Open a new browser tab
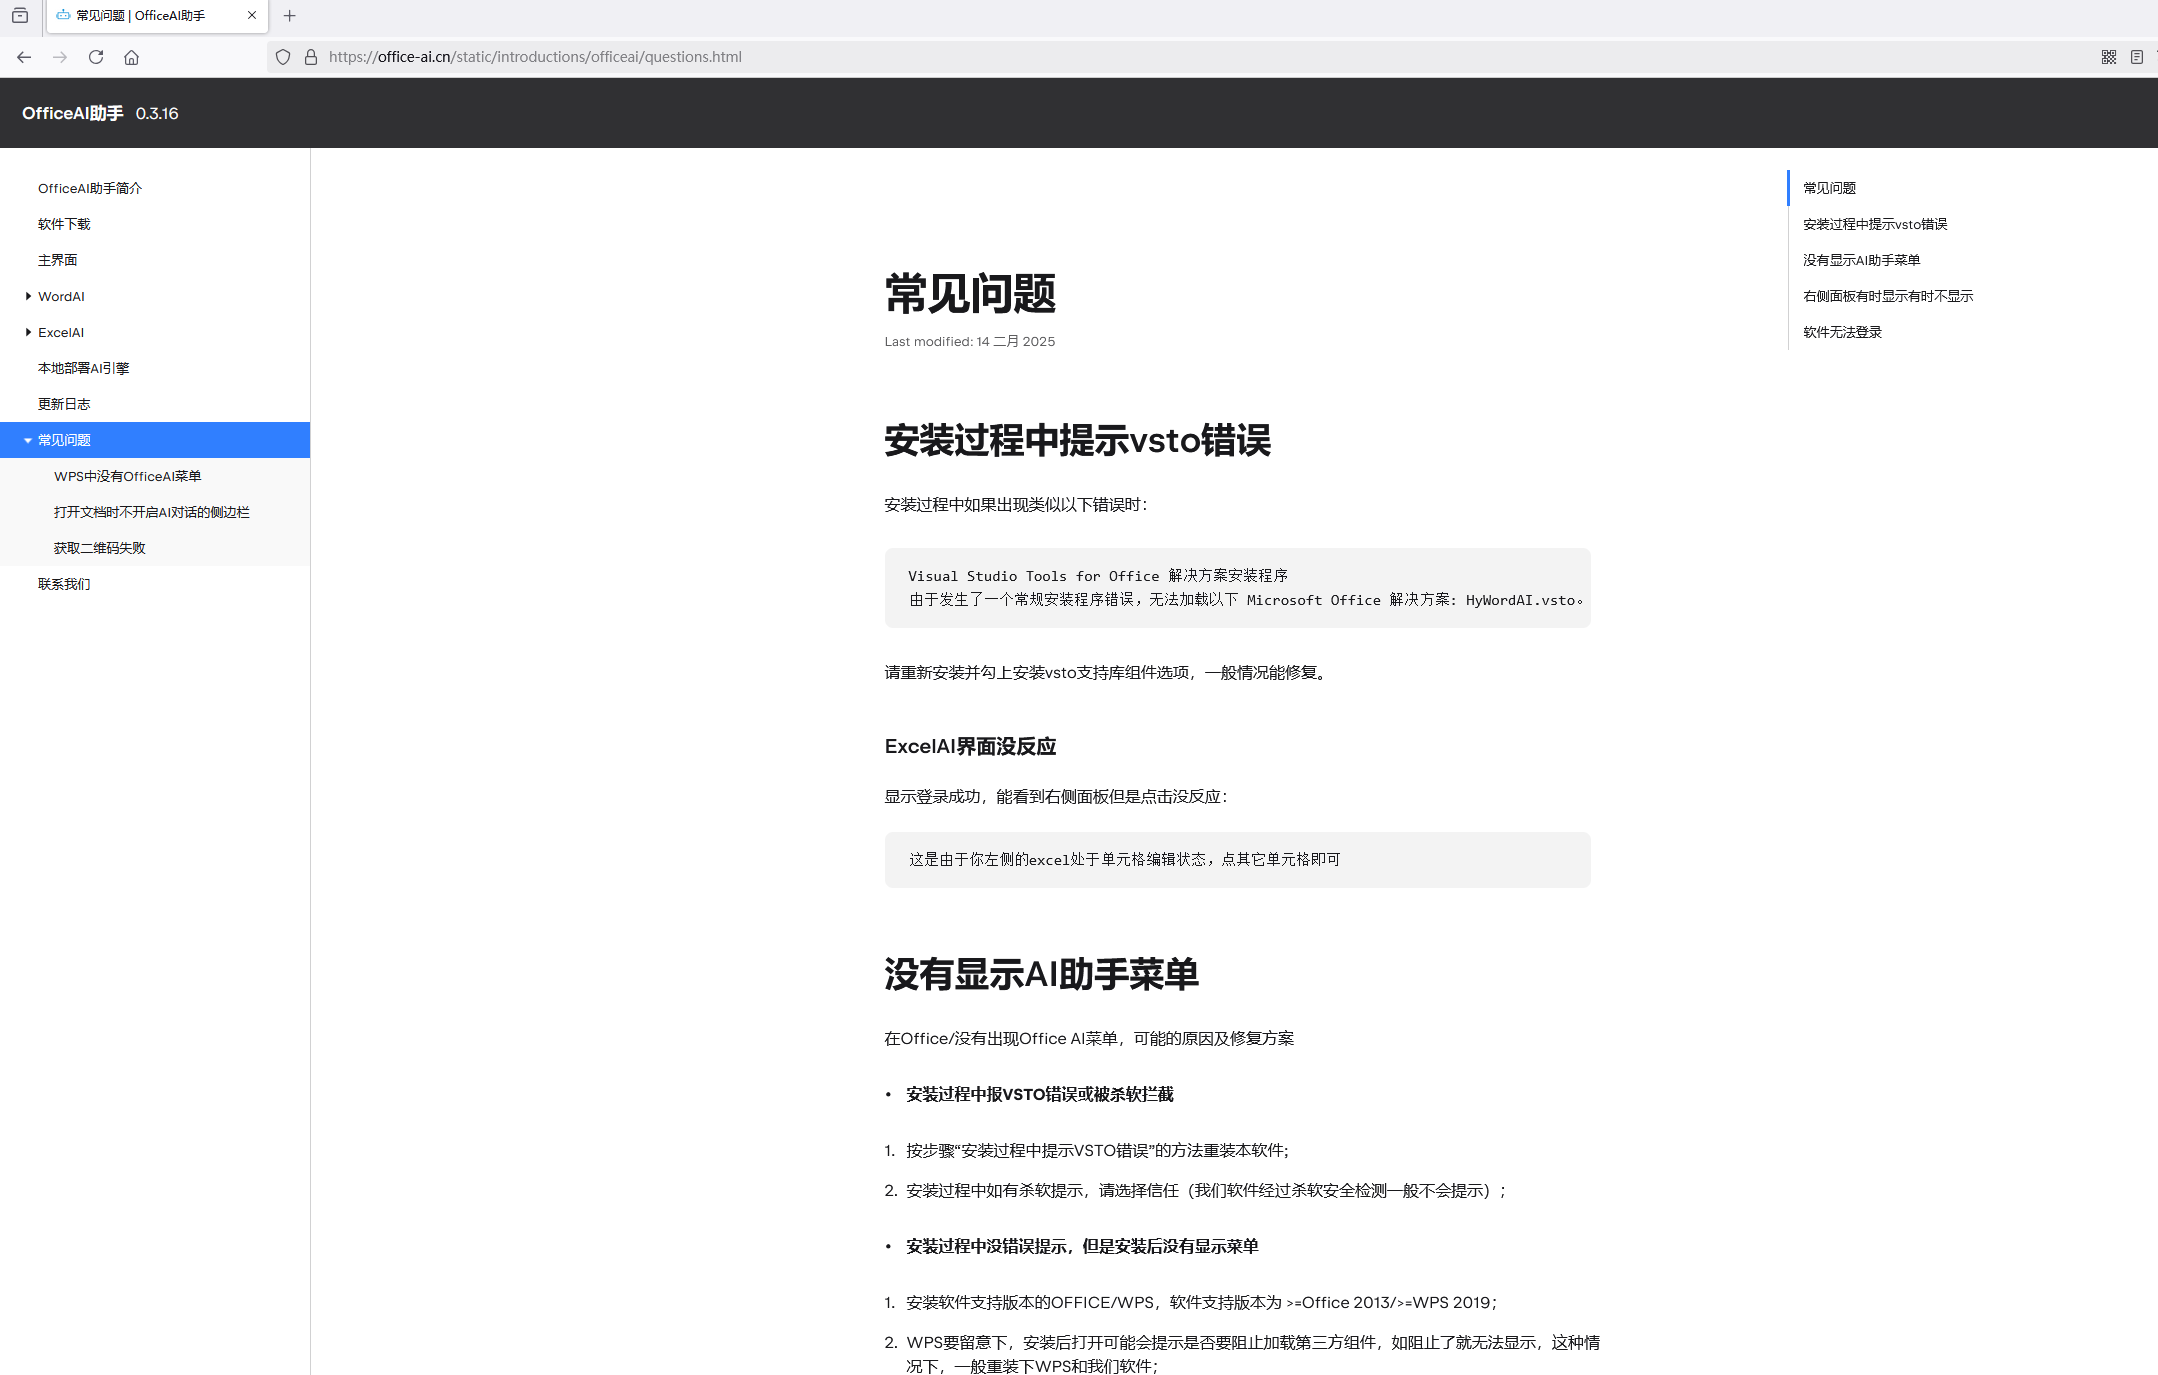 289,15
